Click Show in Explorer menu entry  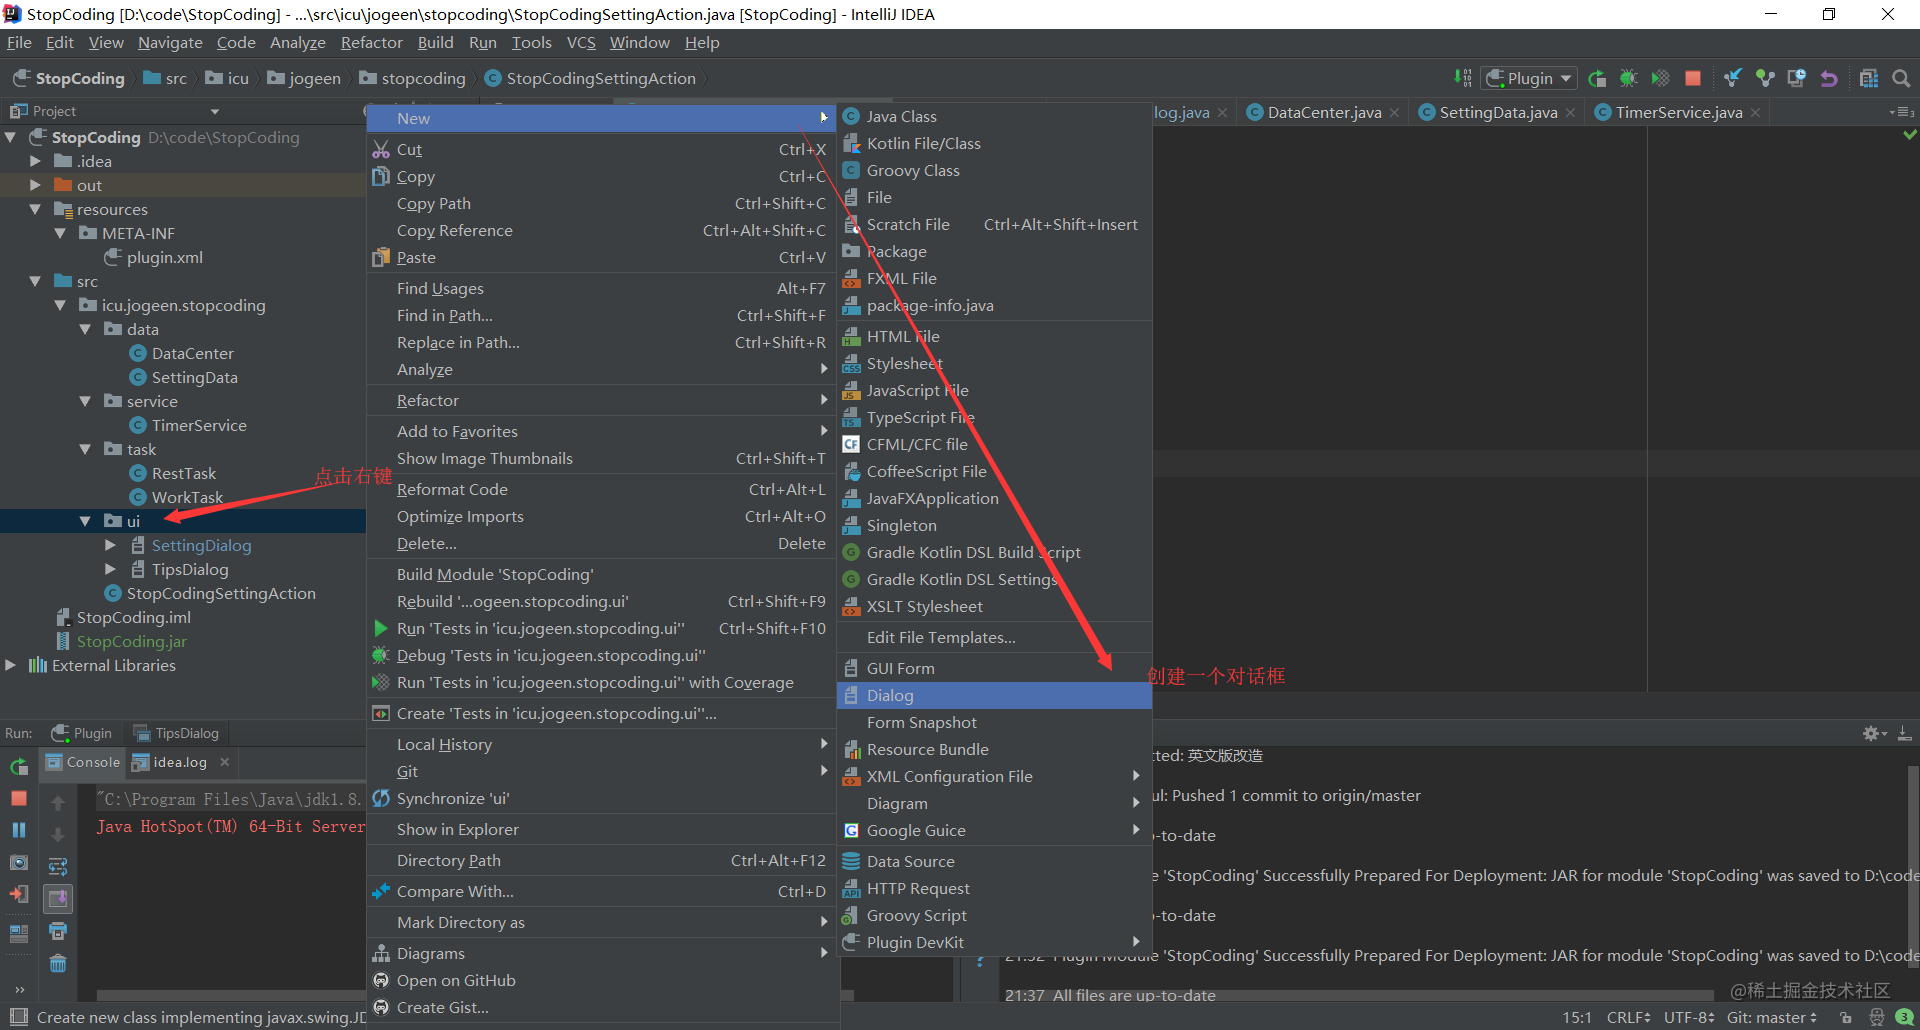[602, 829]
